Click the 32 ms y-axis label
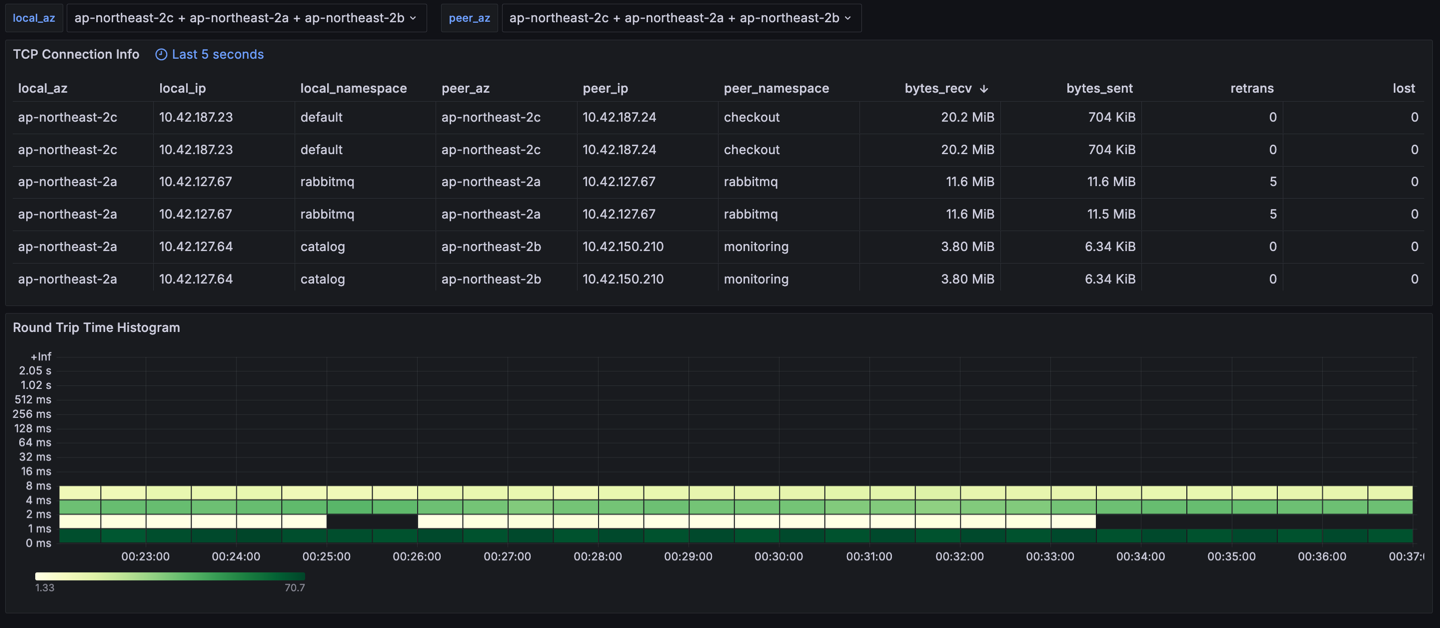 coord(35,457)
